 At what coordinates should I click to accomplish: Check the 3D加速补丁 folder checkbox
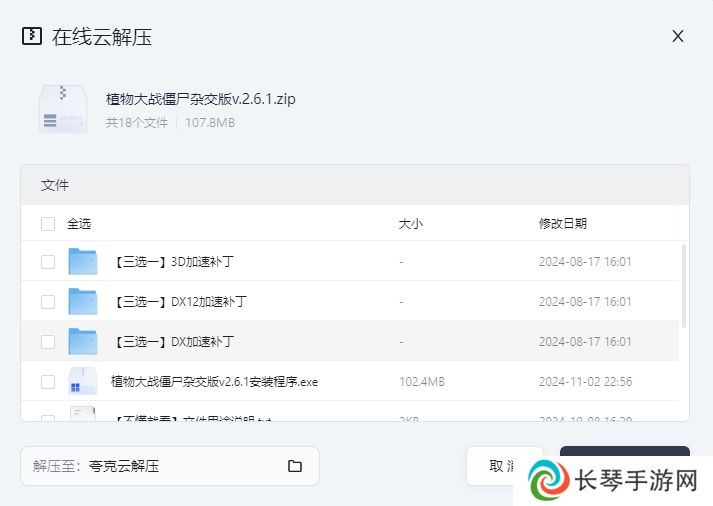(x=48, y=262)
